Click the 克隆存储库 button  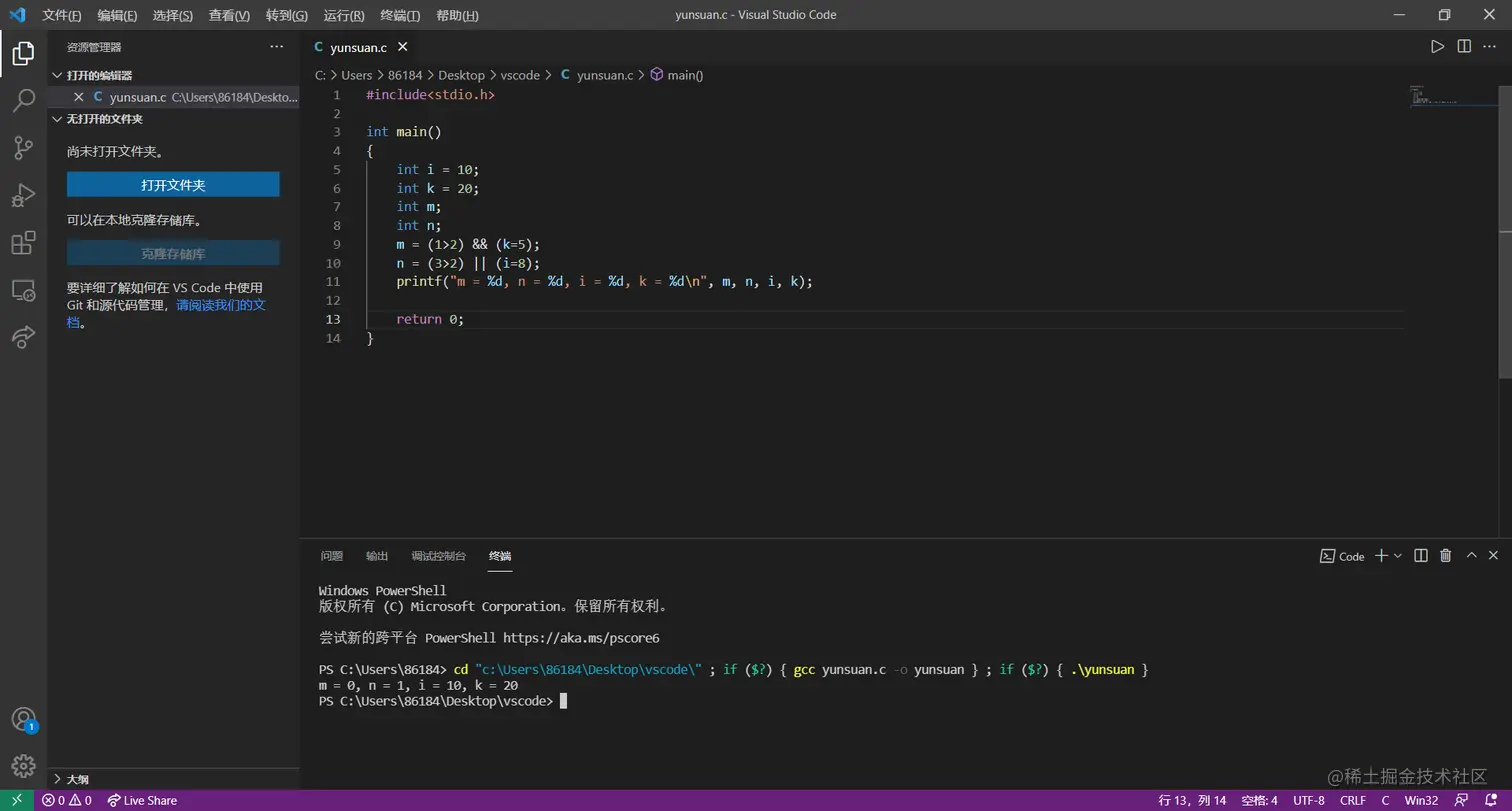click(x=173, y=253)
